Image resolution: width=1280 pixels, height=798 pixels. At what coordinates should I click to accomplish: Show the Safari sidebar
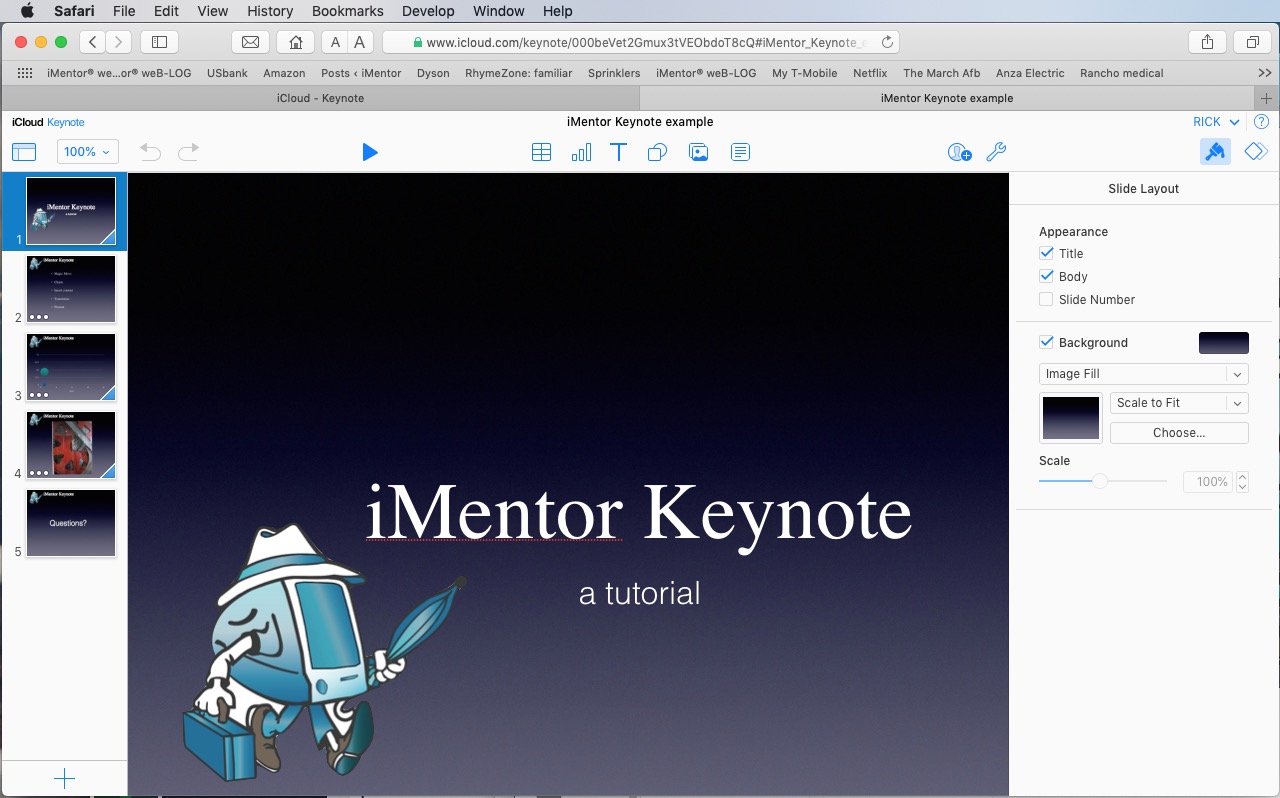(x=159, y=42)
